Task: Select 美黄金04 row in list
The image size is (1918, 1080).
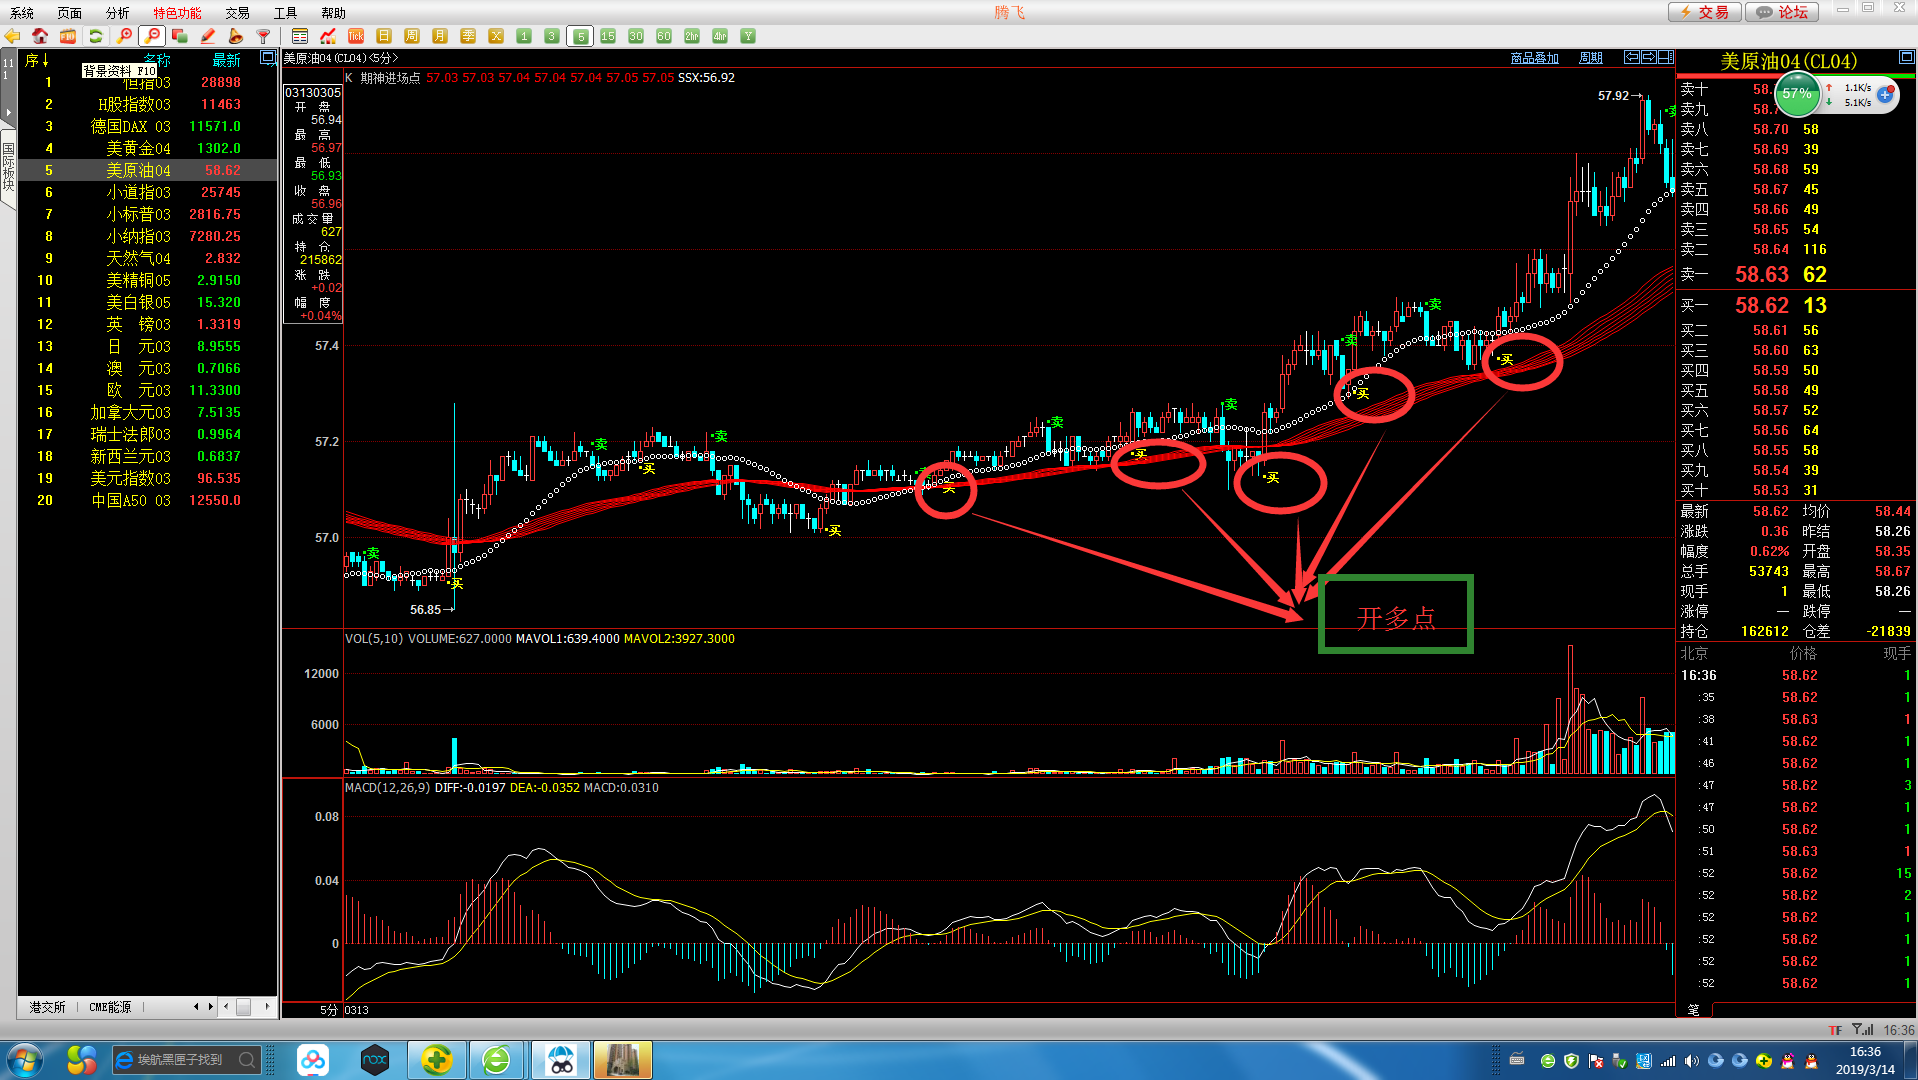Action: coord(148,148)
